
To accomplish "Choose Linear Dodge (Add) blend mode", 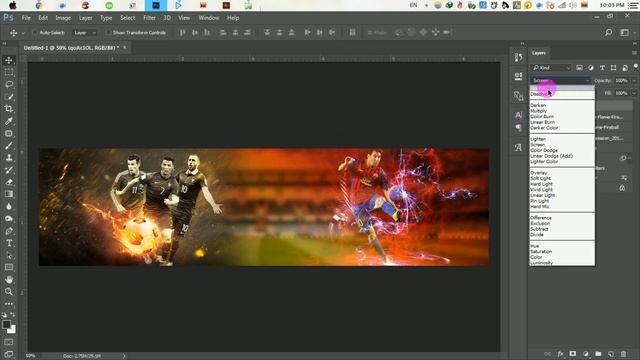I will (551, 156).
